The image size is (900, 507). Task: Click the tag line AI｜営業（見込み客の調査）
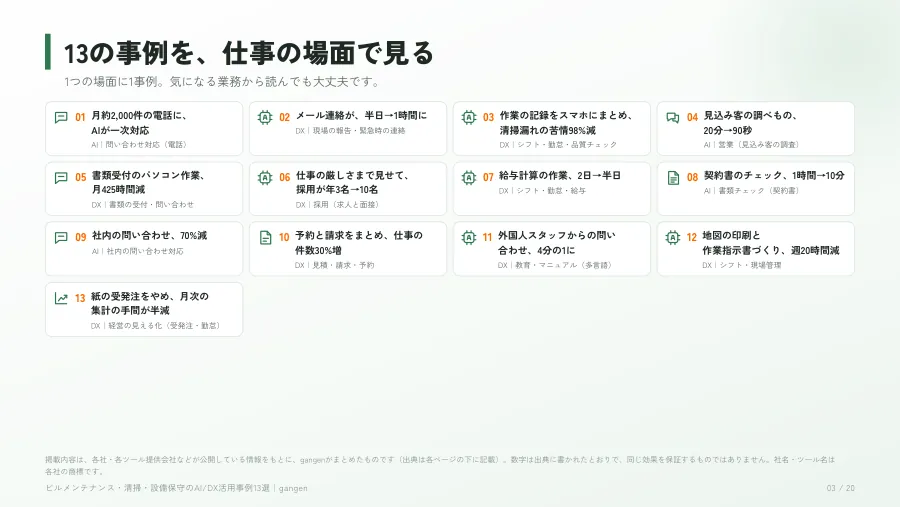click(x=751, y=145)
